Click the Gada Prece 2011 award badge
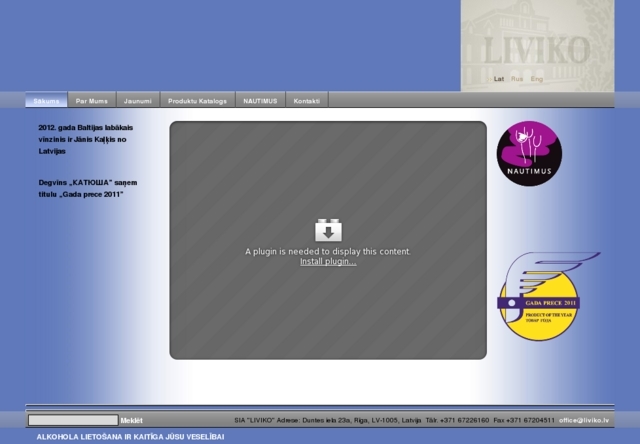The image size is (640, 444). click(547, 296)
